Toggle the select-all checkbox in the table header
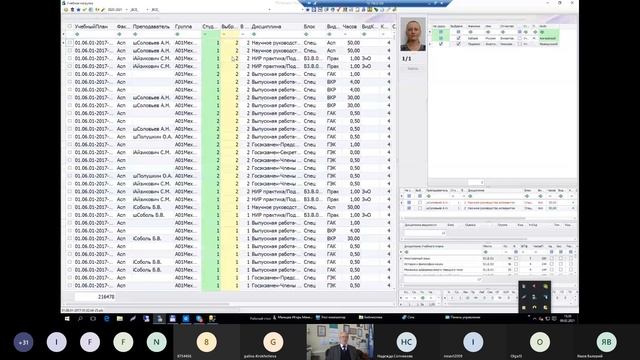The image size is (640, 360). click(69, 27)
